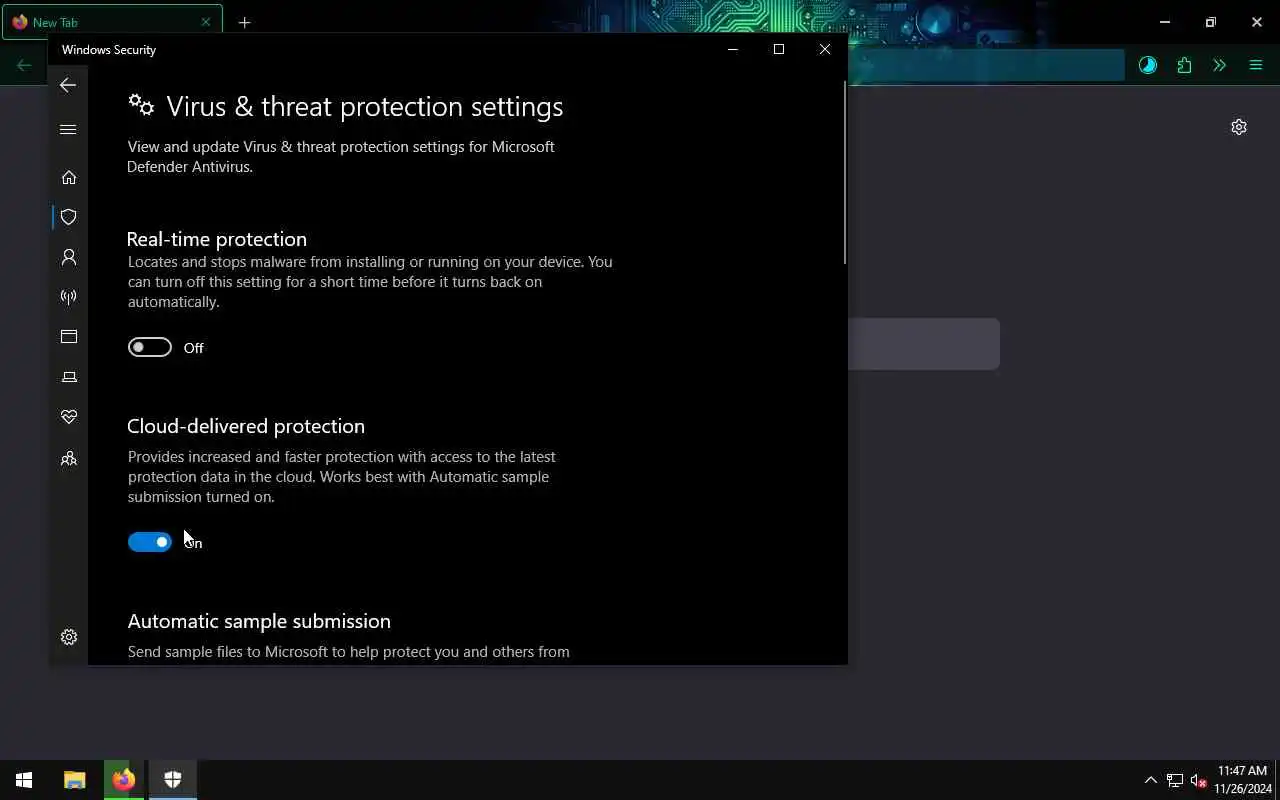Turn on Real-time protection toggle
The image size is (1280, 800).
150,347
